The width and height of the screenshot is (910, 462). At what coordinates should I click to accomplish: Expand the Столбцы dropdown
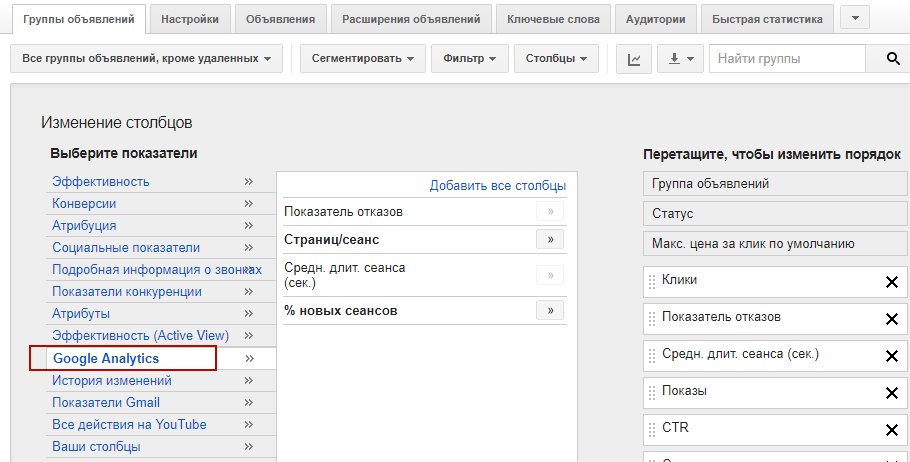tap(556, 59)
